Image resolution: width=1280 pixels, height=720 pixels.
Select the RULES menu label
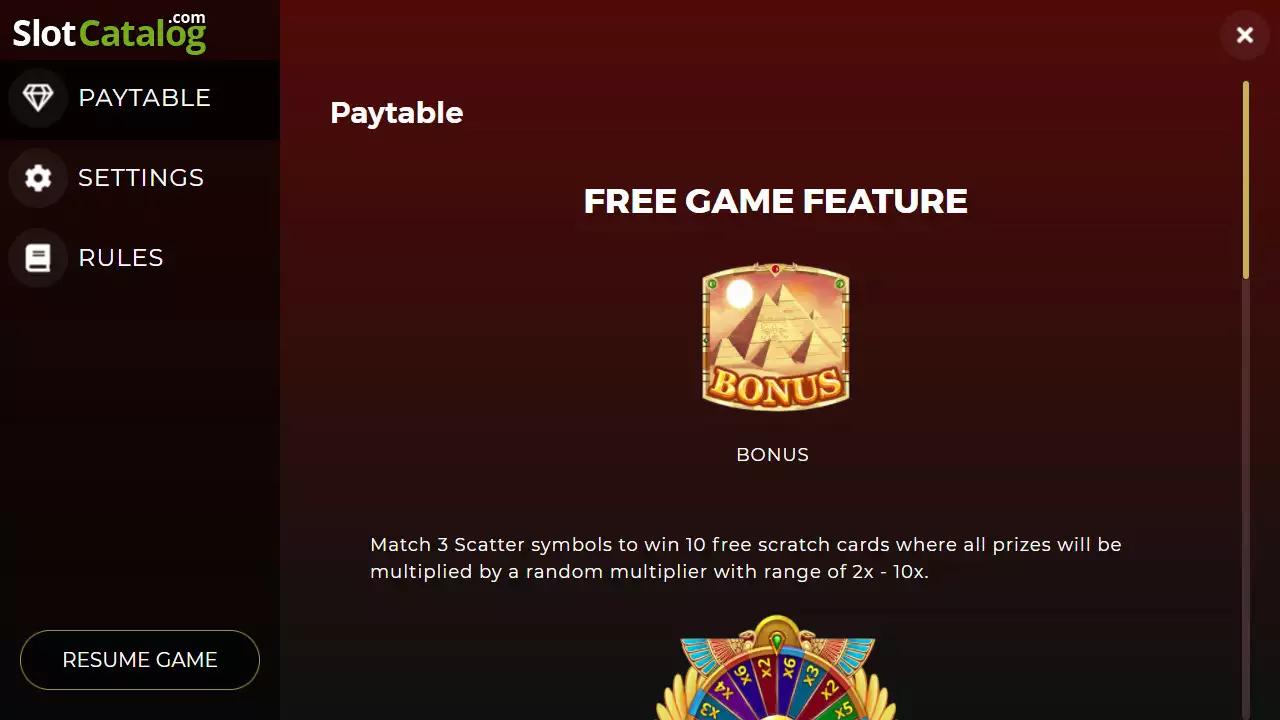pyautogui.click(x=121, y=258)
